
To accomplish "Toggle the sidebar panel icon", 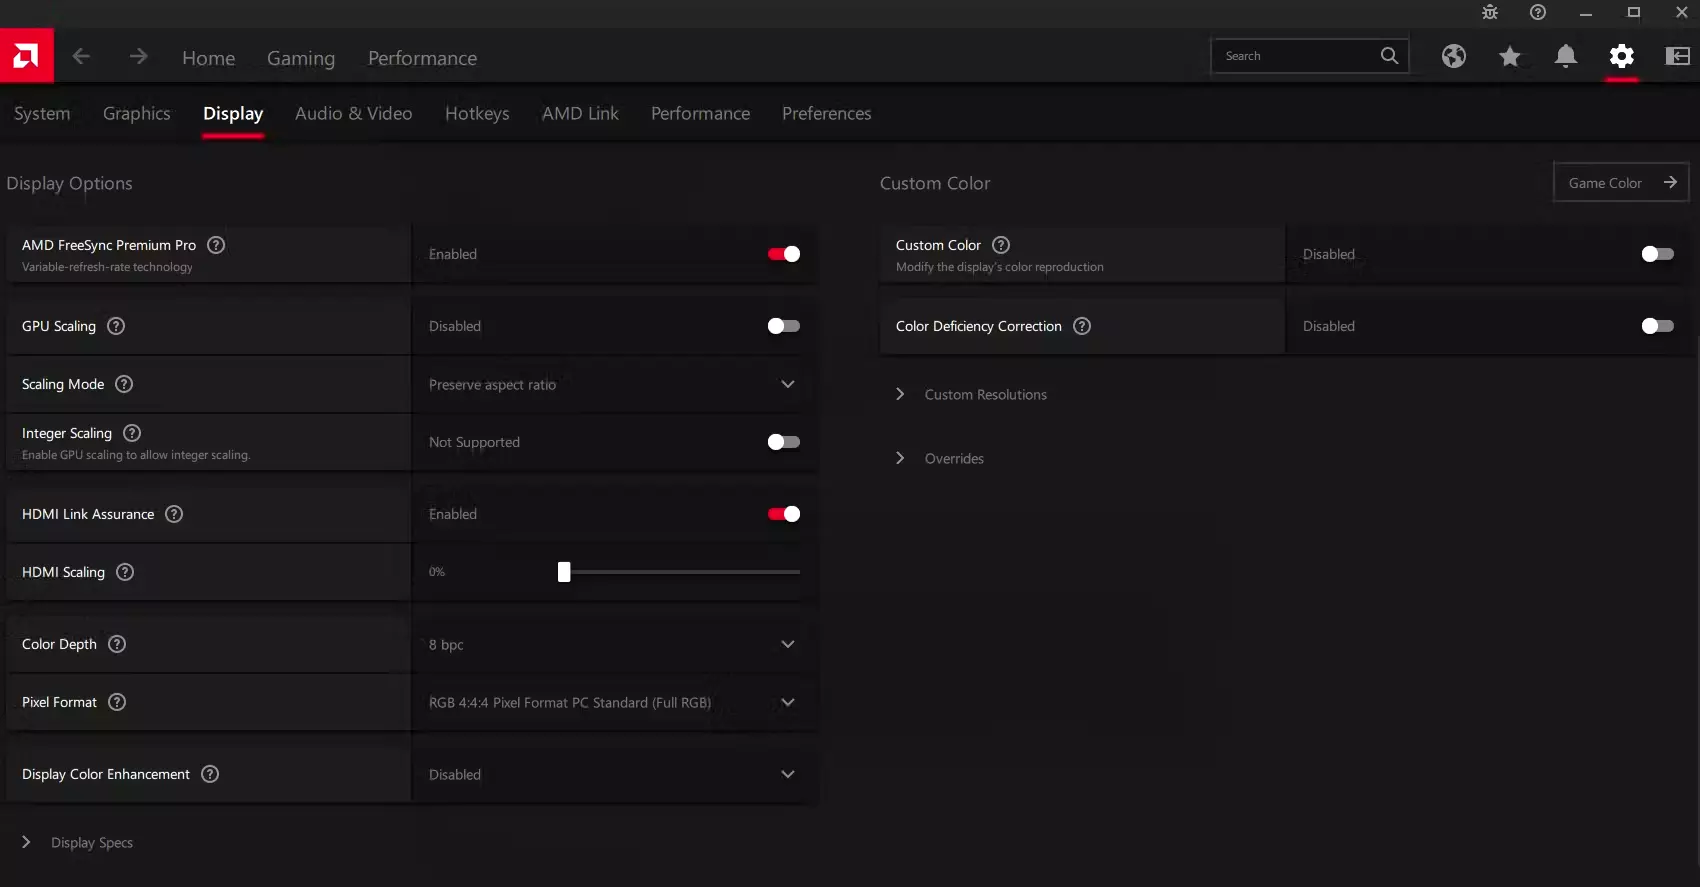I will click(1678, 56).
